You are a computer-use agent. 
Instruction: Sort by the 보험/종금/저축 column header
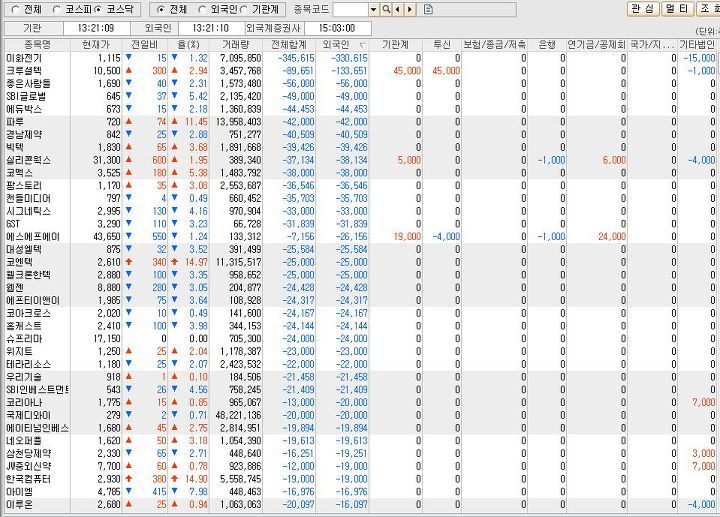coord(494,45)
